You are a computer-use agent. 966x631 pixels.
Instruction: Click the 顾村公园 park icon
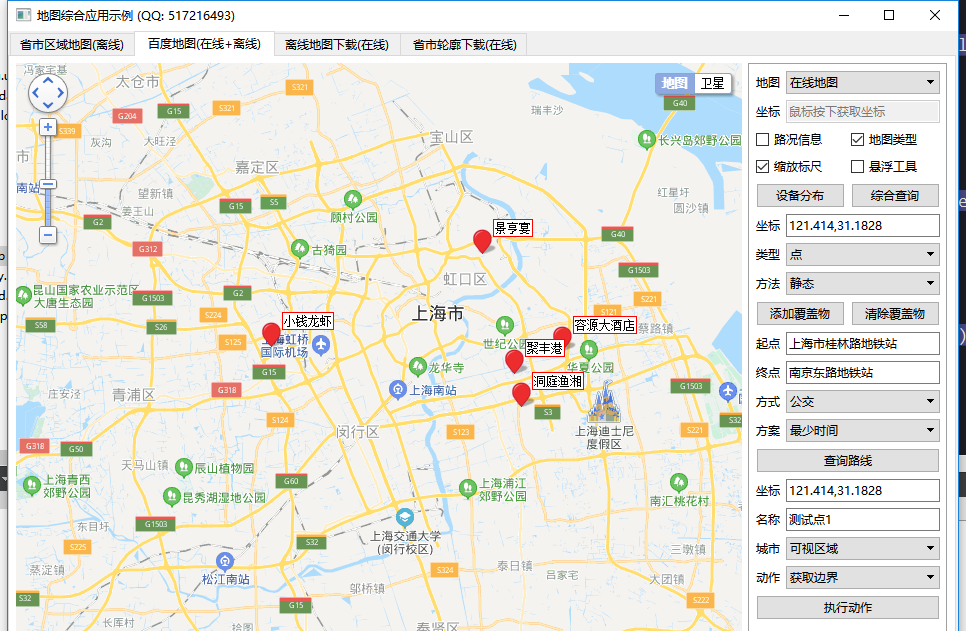(x=353, y=200)
